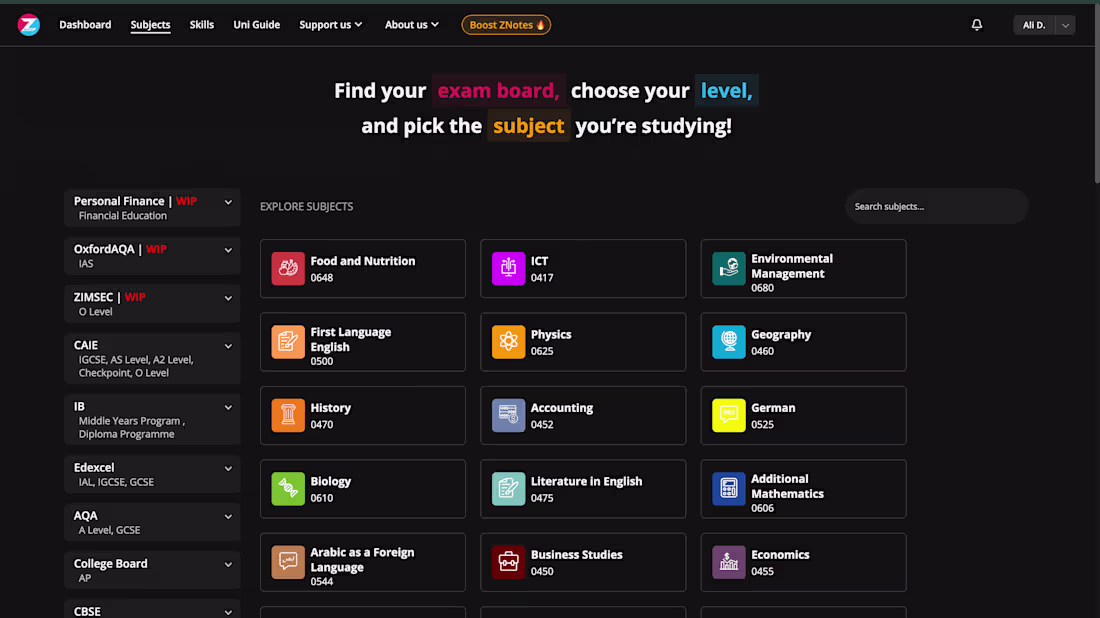
Task: Open Business Studies 0450 subject card
Action: tap(583, 562)
